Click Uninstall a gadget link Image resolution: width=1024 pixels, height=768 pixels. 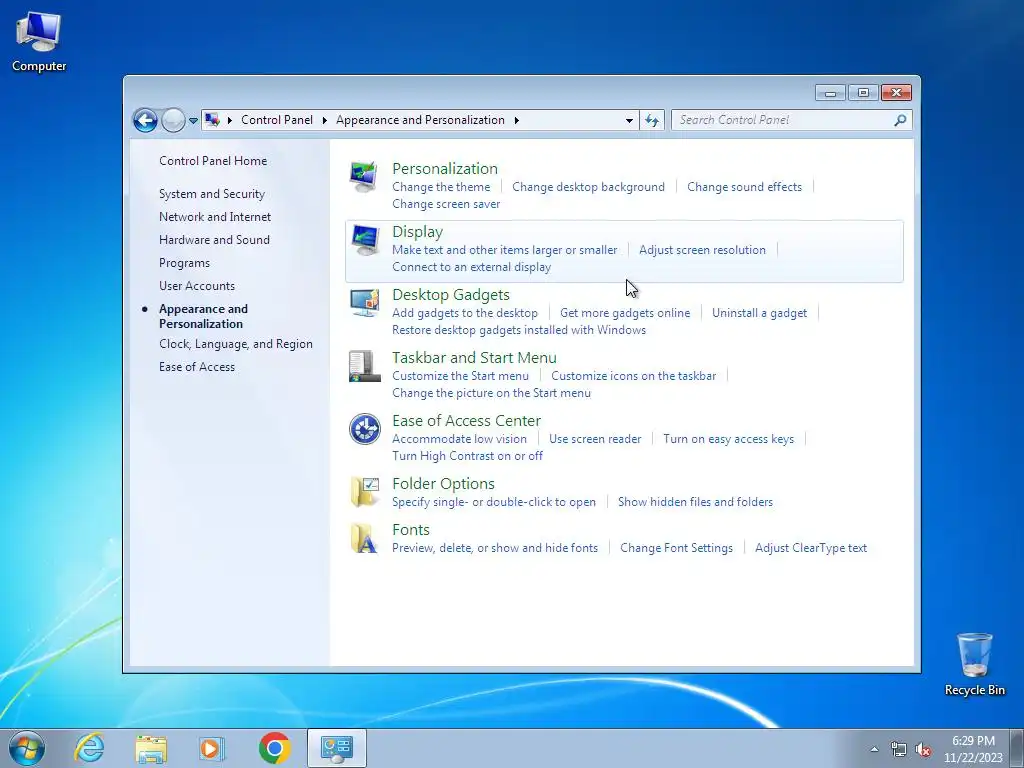(760, 313)
